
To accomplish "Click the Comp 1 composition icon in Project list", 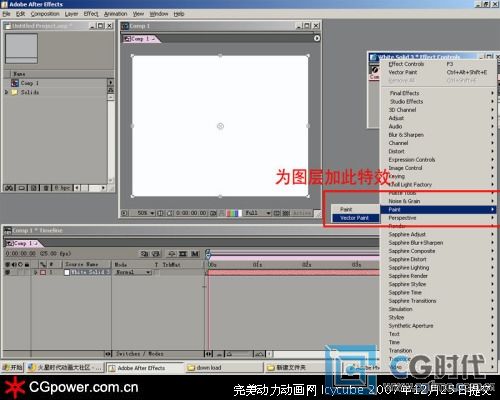I will coord(15,83).
